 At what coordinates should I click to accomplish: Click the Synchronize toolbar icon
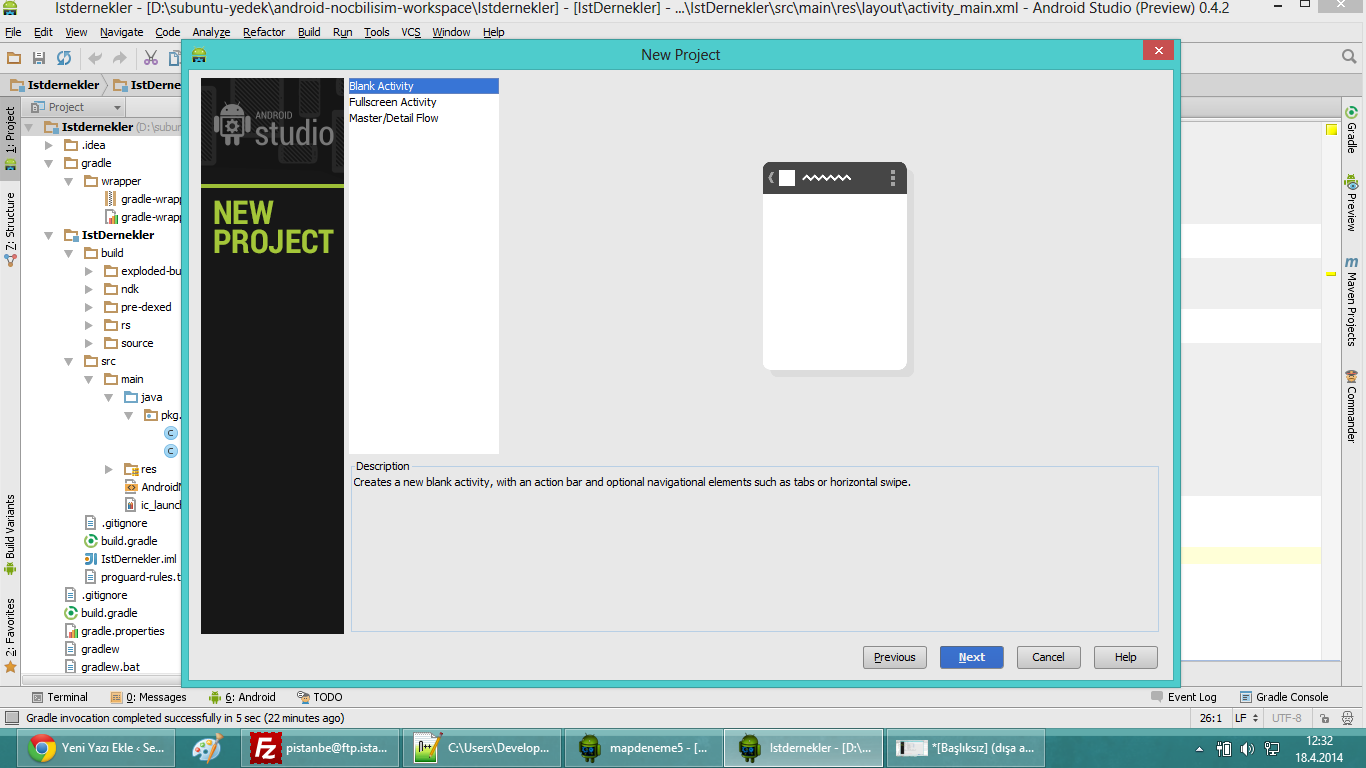tap(64, 59)
